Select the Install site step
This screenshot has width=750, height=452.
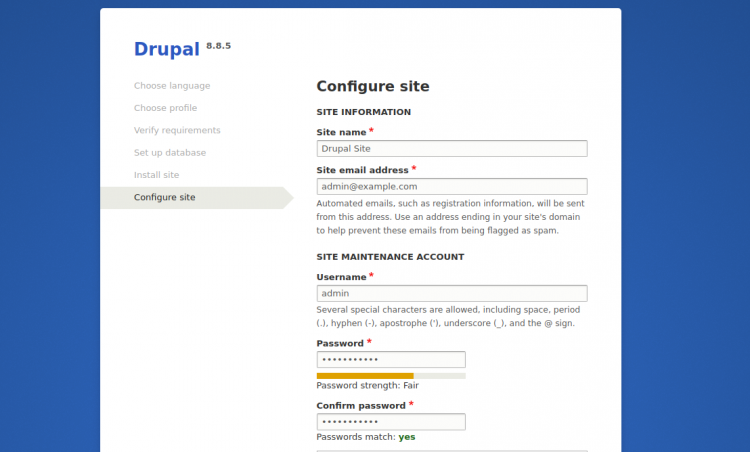pyautogui.click(x=156, y=175)
